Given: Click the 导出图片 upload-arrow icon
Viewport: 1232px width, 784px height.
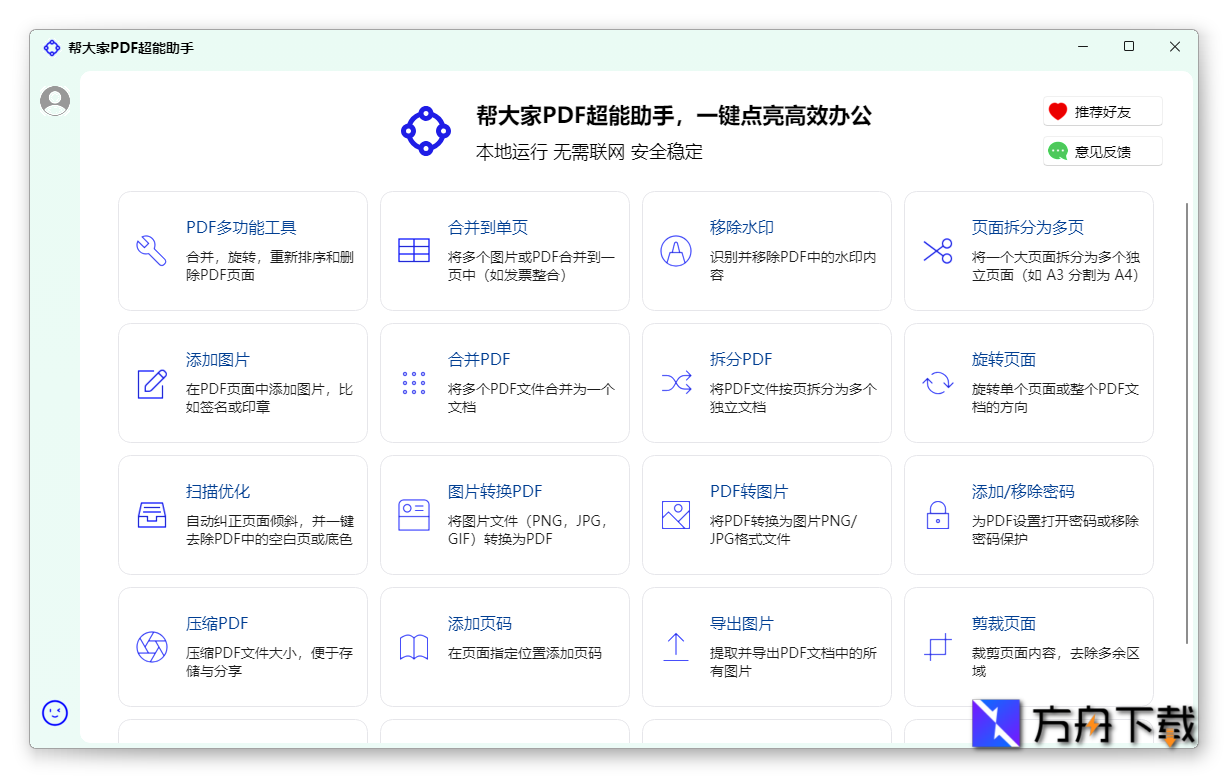Looking at the screenshot, I should tap(676, 647).
